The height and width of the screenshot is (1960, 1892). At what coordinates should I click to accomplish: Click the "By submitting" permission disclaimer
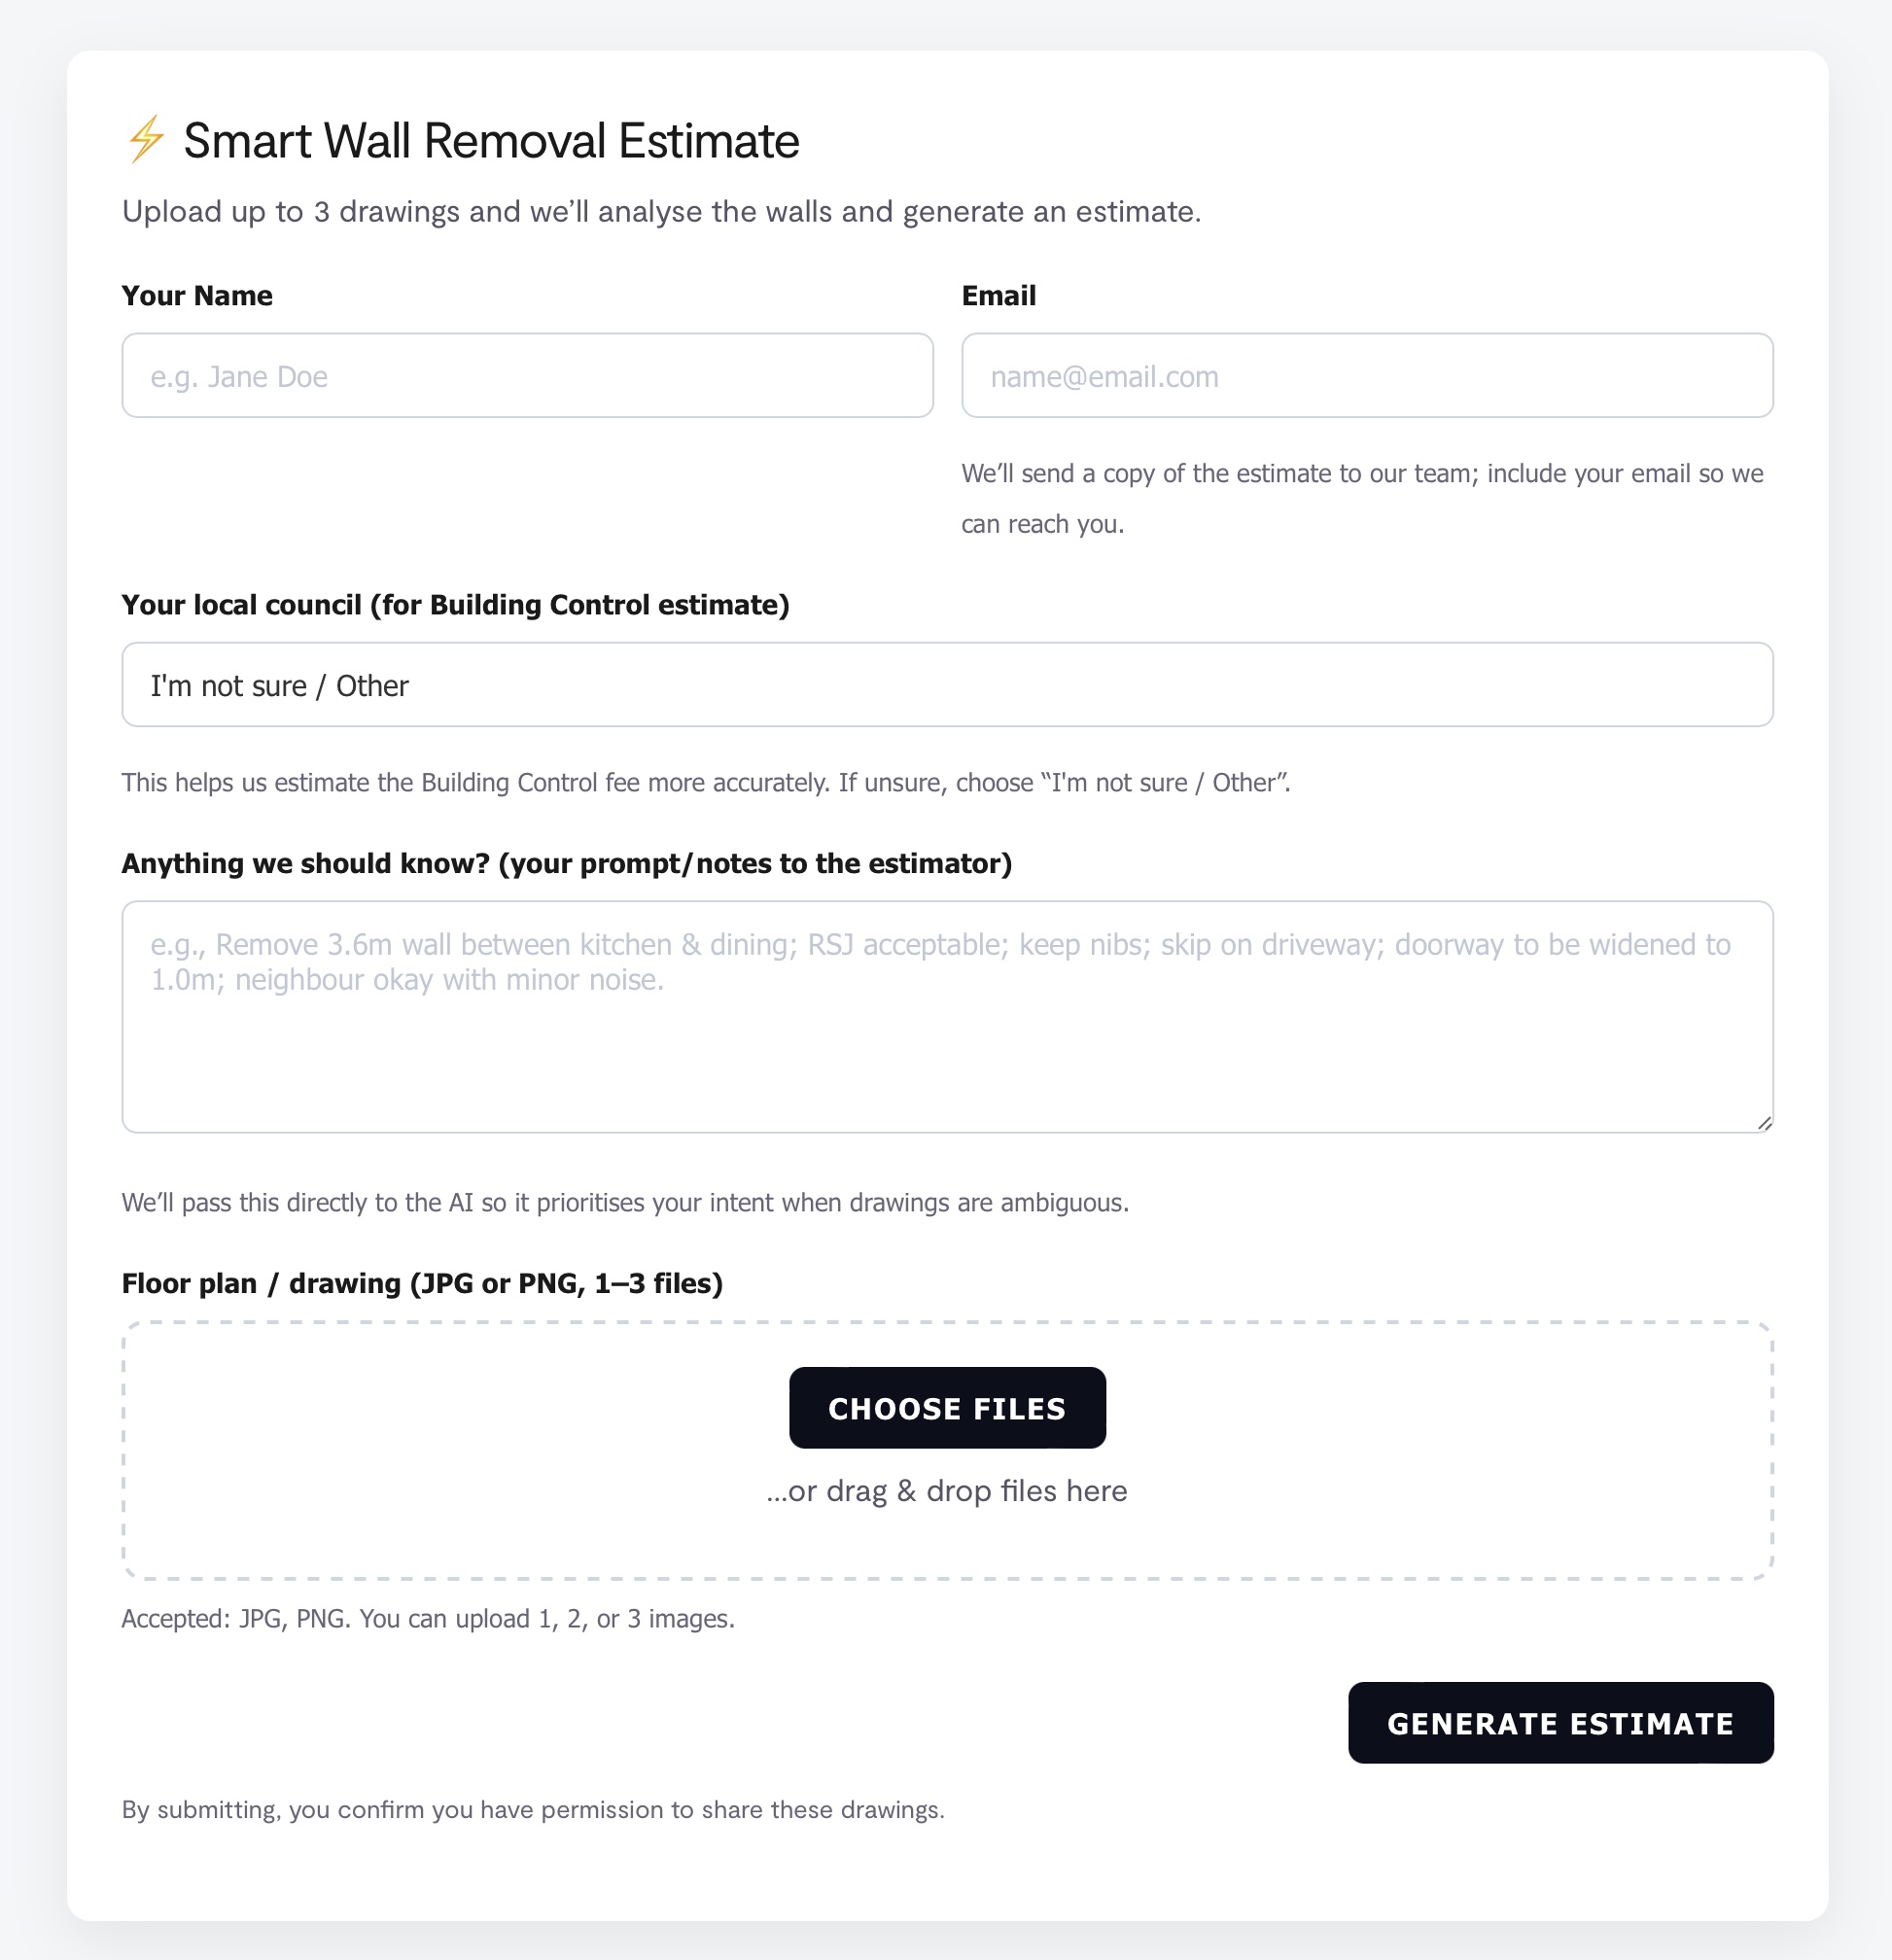click(x=533, y=1809)
